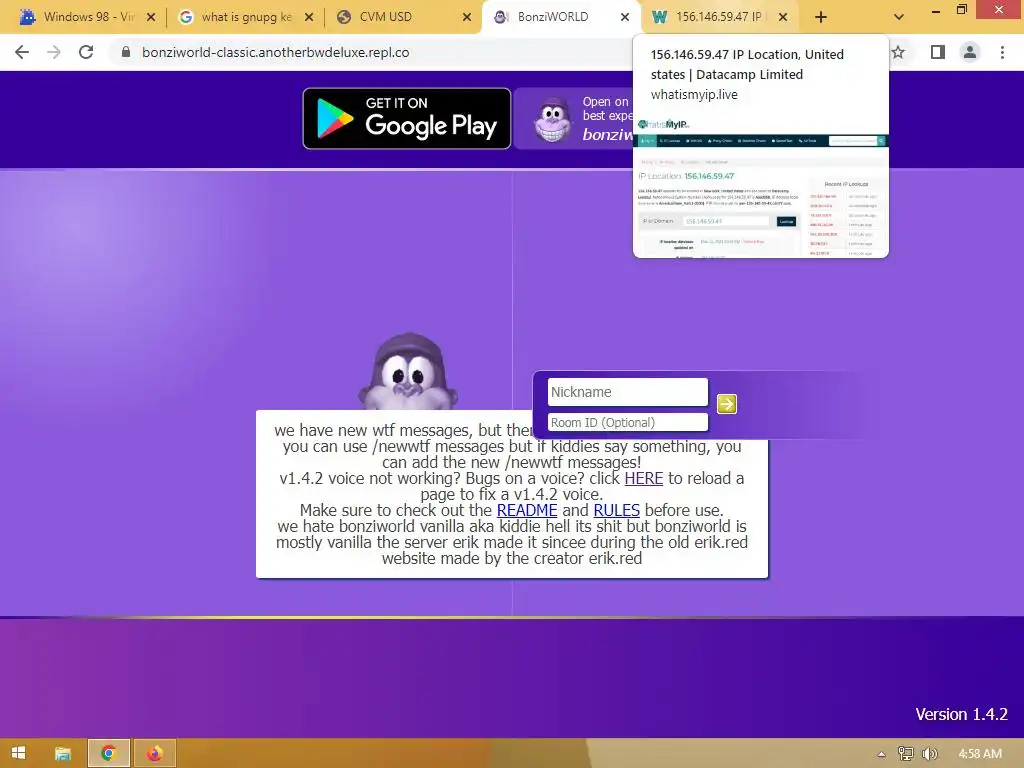Close the CVM USD tab
The width and height of the screenshot is (1024, 768).
(x=467, y=17)
